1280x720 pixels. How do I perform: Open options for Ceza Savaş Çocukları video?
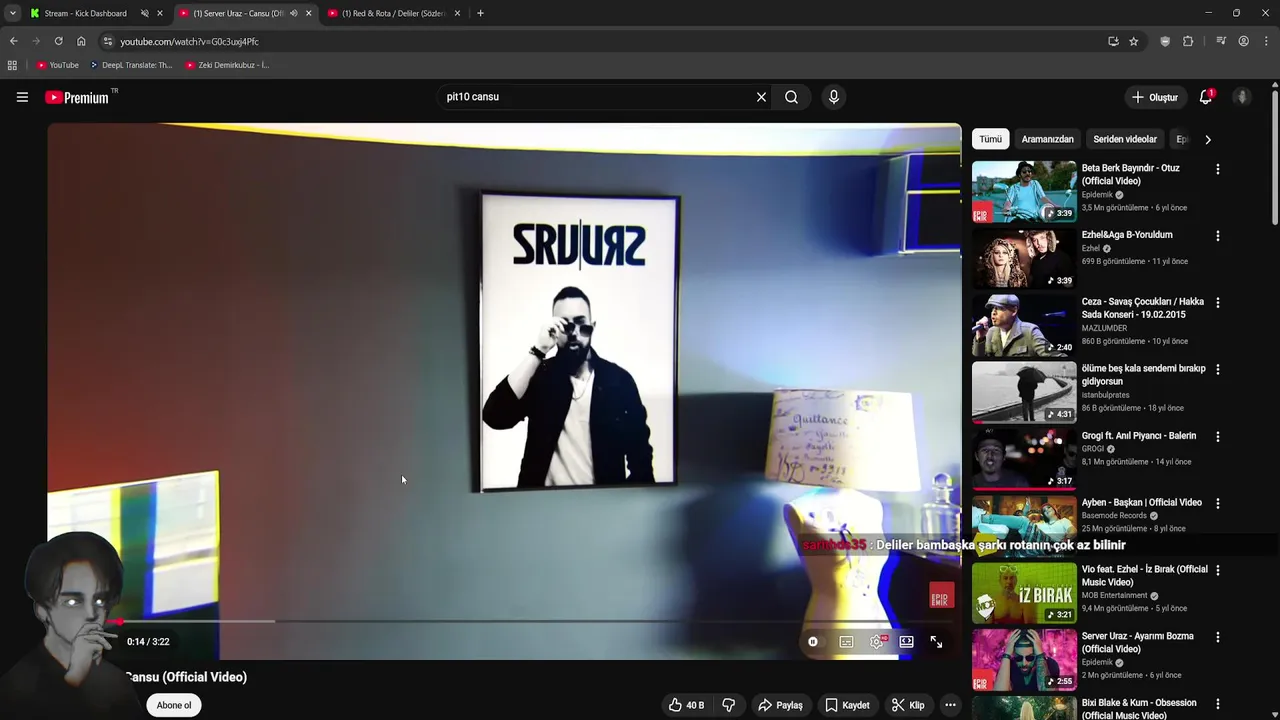(x=1217, y=303)
